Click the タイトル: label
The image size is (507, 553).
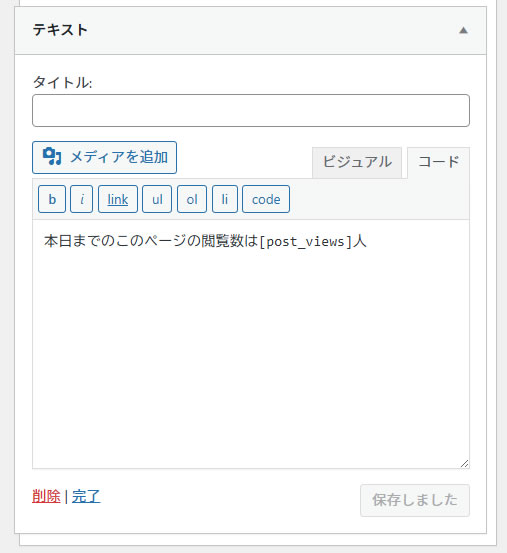62,83
